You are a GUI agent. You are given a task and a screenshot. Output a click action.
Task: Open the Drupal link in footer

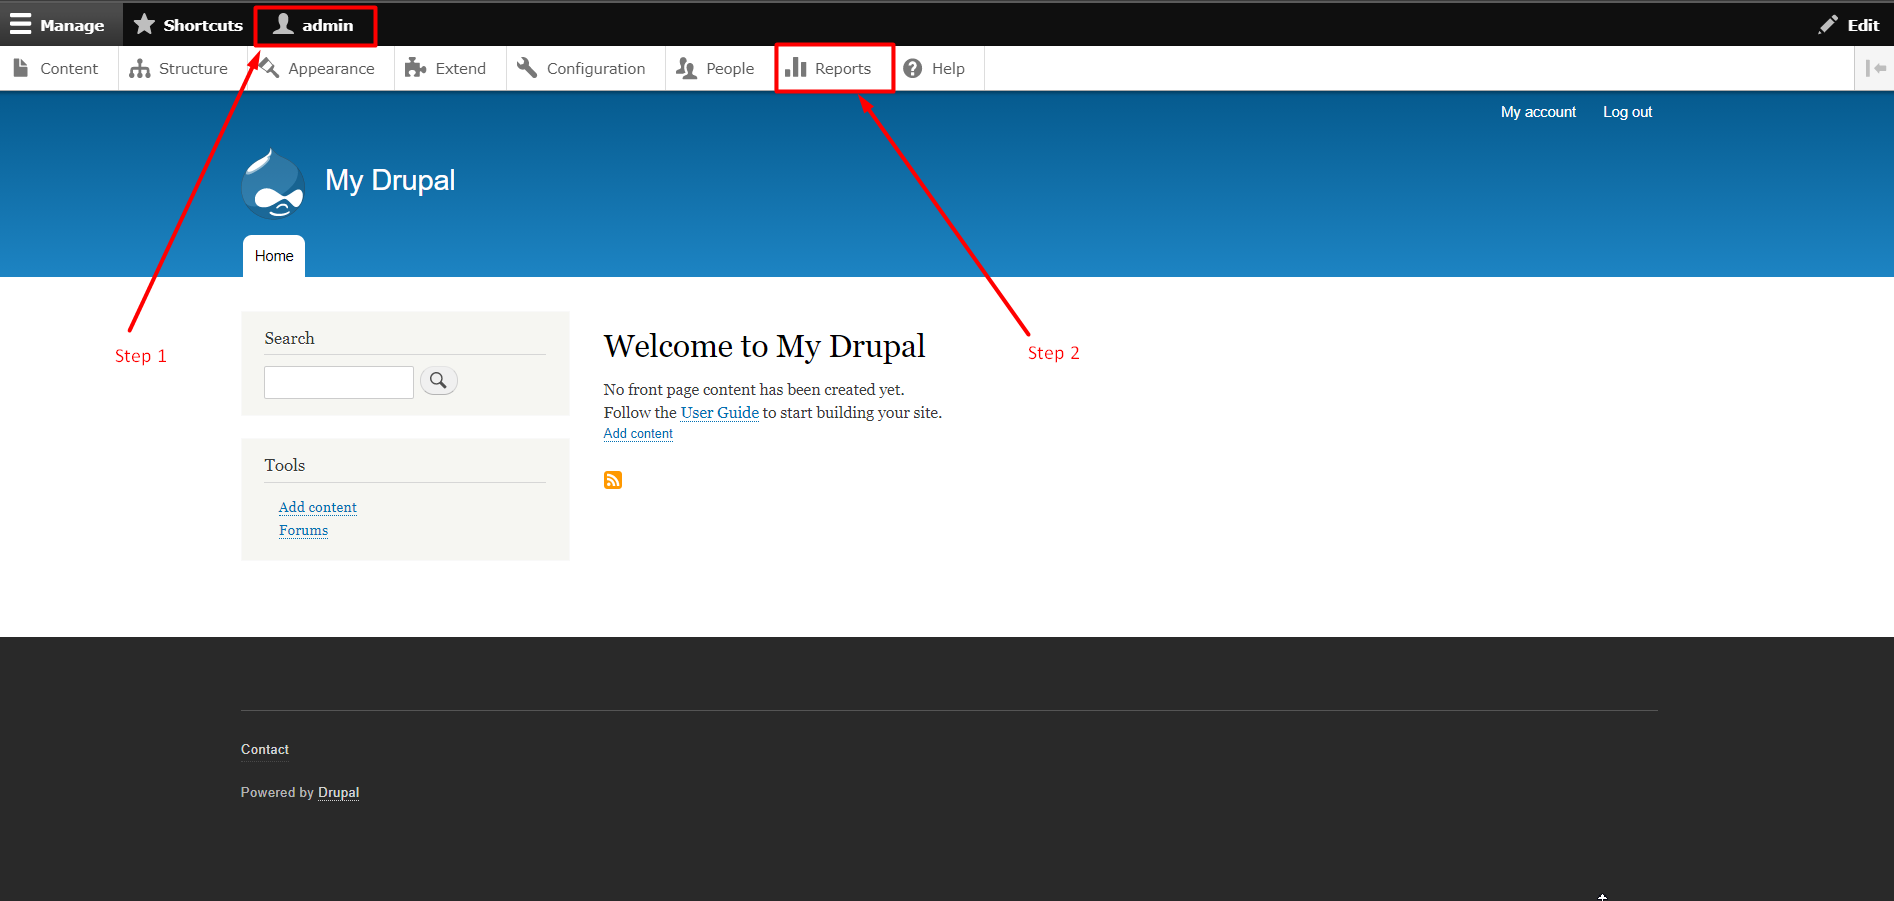coord(338,792)
